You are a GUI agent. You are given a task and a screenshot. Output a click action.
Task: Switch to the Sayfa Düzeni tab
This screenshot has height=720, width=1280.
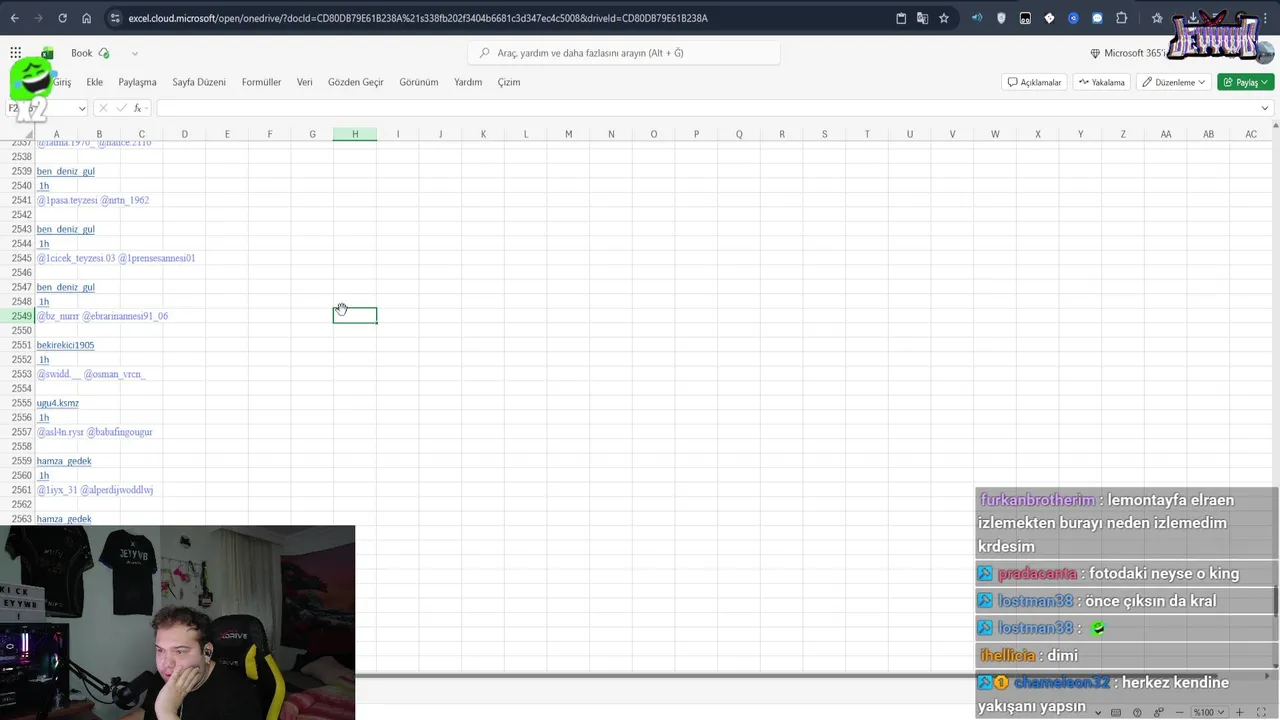(199, 82)
